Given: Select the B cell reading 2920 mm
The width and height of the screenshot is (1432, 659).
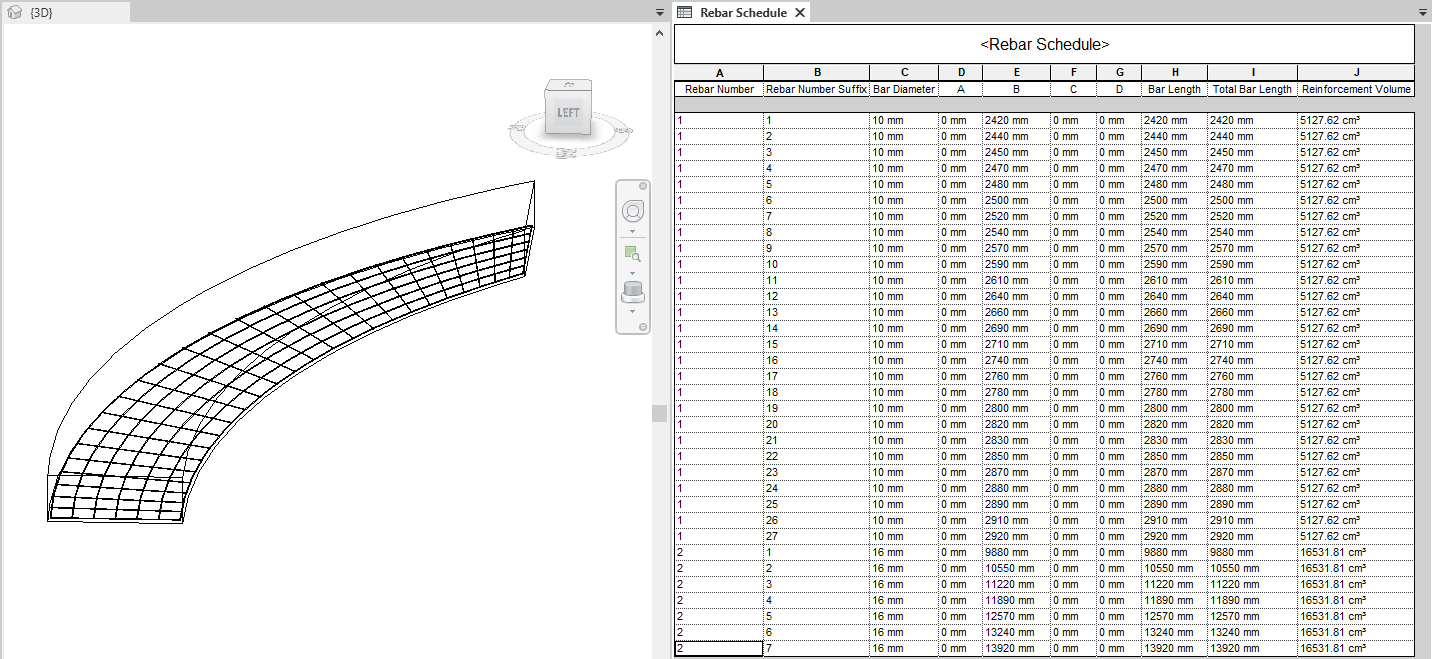Looking at the screenshot, I should click(x=1016, y=536).
